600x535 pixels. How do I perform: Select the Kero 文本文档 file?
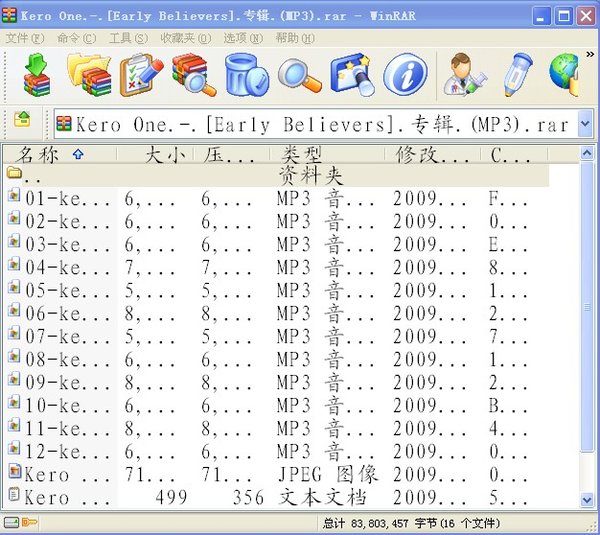277,497
